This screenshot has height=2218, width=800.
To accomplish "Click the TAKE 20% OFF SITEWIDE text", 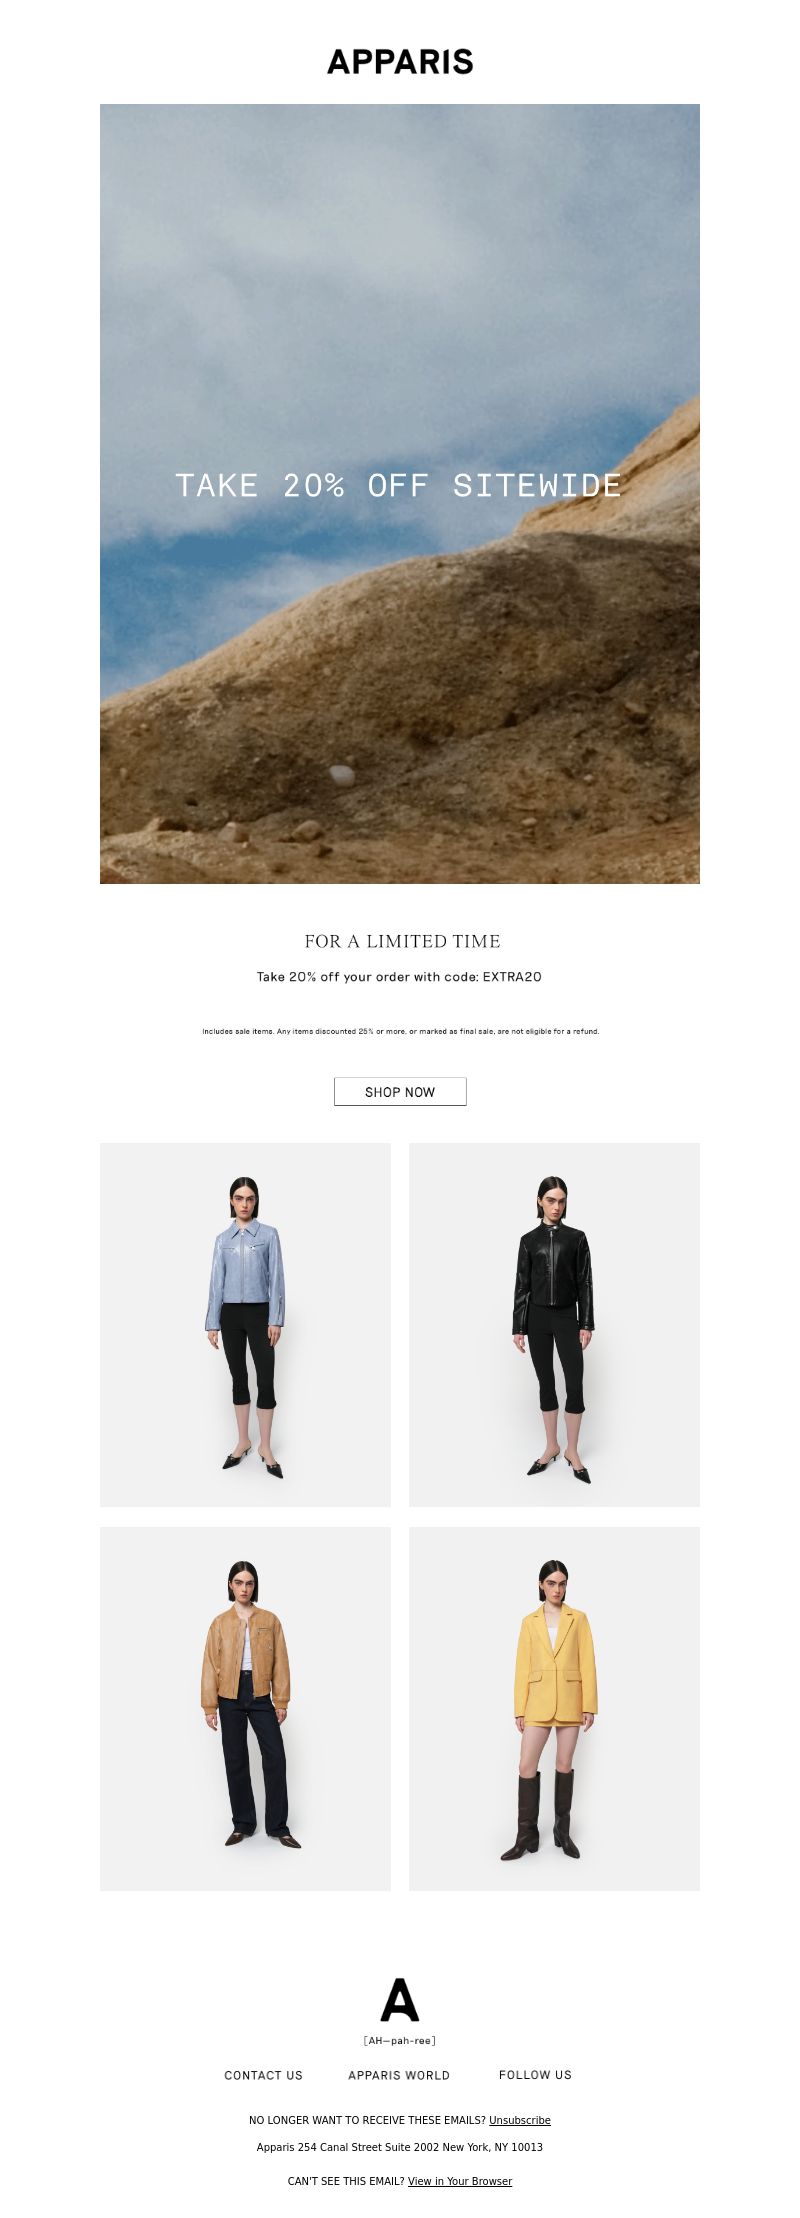I will 399,485.
